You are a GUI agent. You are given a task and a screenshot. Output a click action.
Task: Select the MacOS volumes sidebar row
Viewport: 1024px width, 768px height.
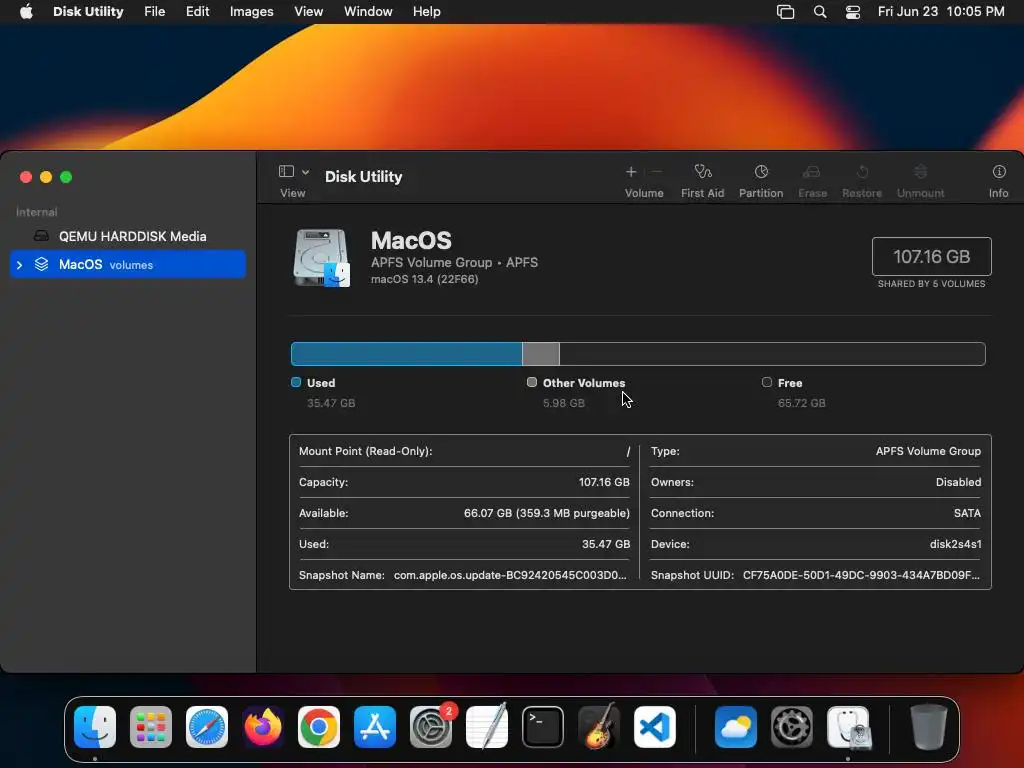click(x=128, y=264)
